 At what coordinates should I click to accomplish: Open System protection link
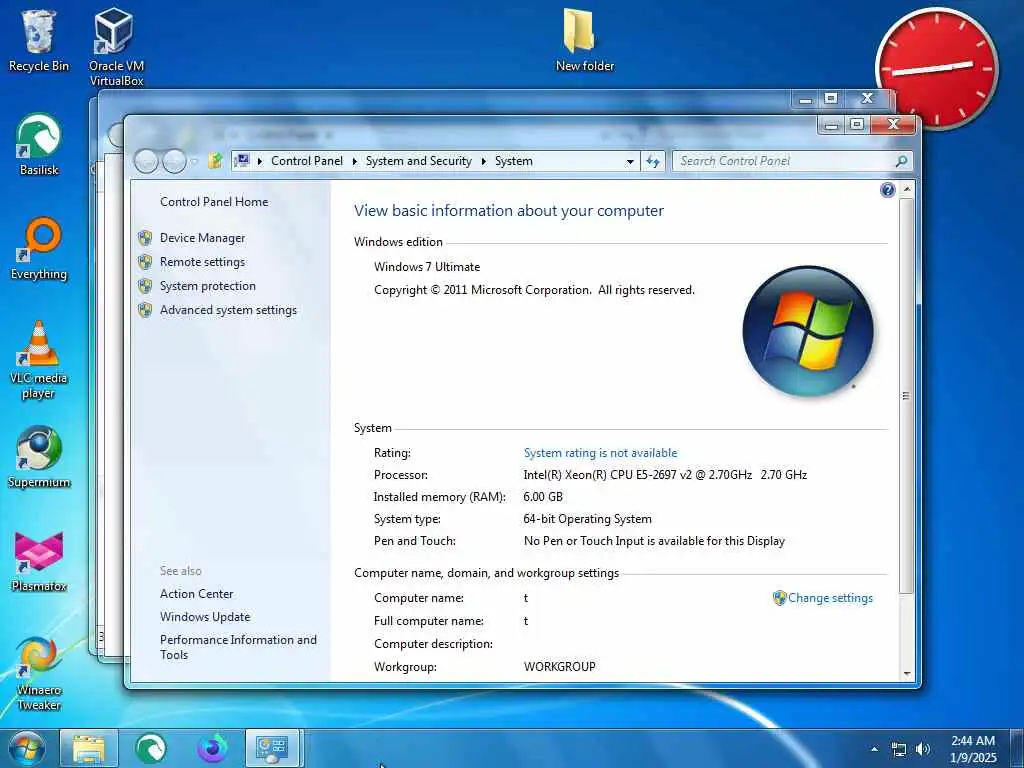click(x=208, y=286)
